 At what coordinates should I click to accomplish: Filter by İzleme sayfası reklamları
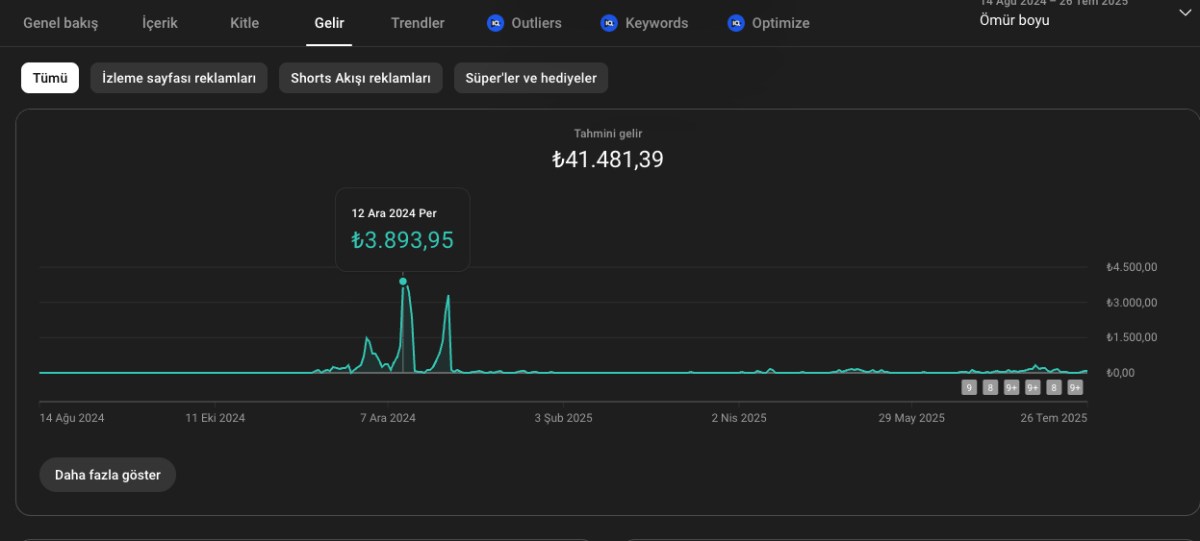pyautogui.click(x=179, y=78)
